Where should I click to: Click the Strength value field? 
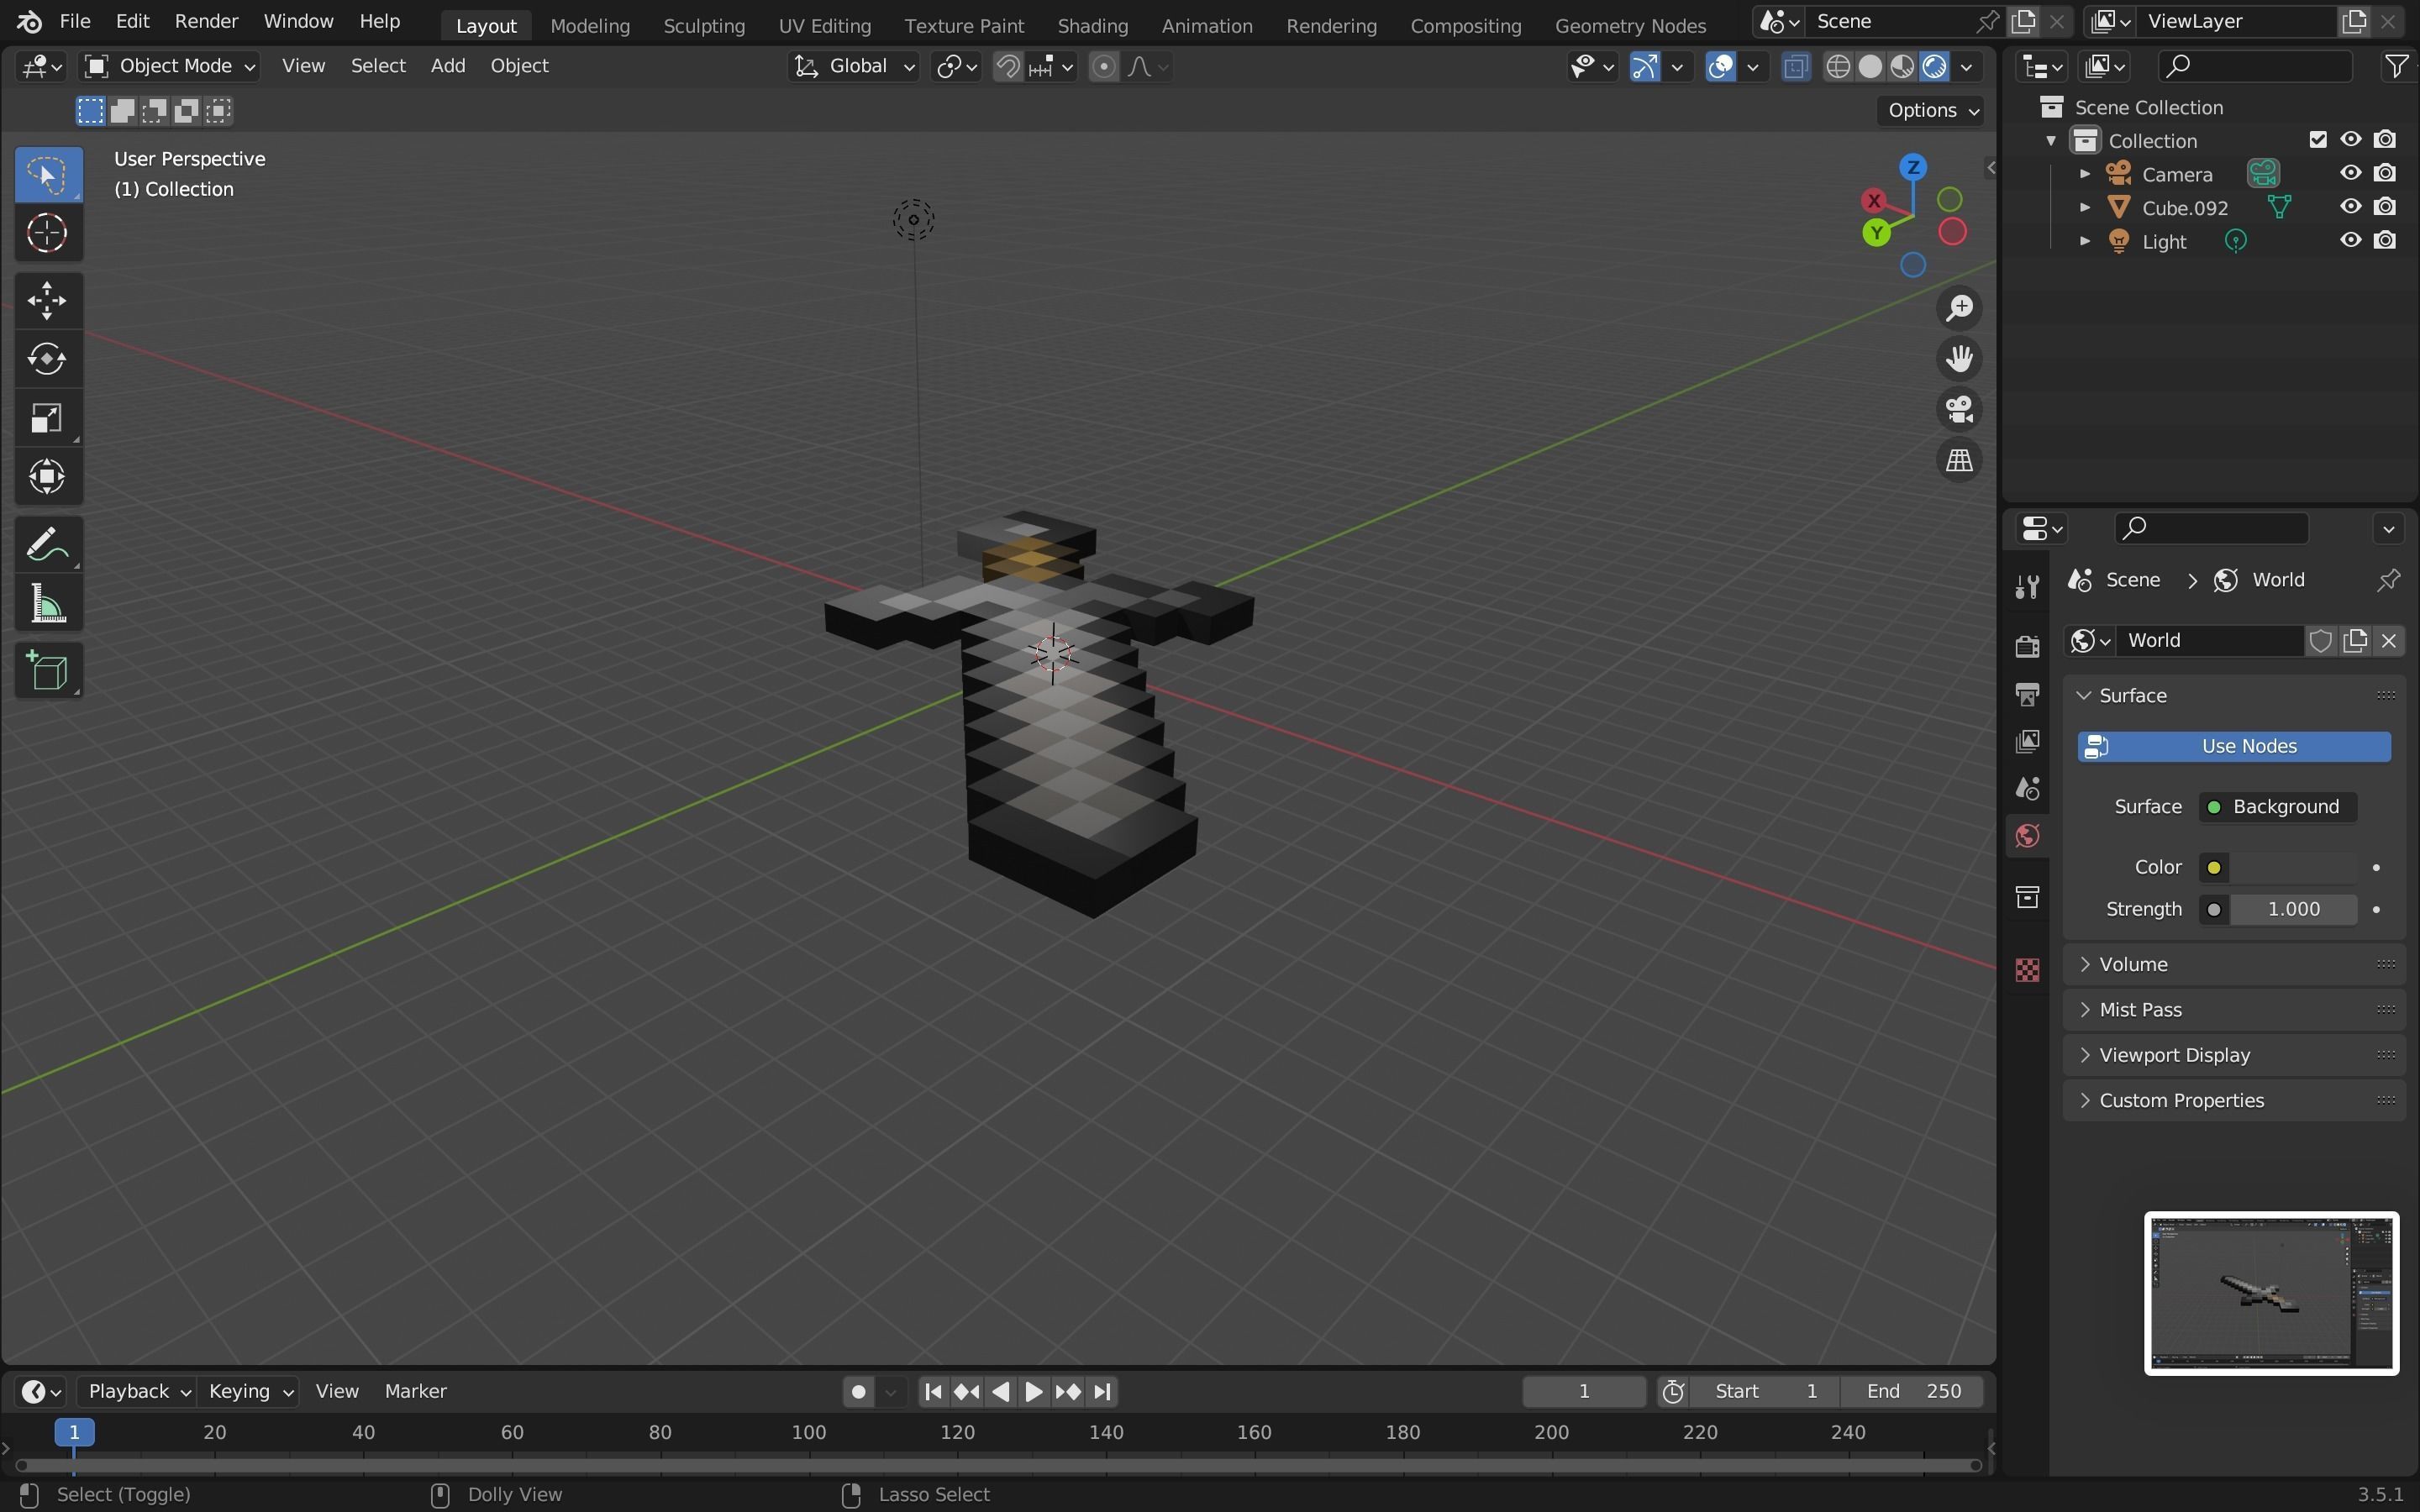(2293, 909)
